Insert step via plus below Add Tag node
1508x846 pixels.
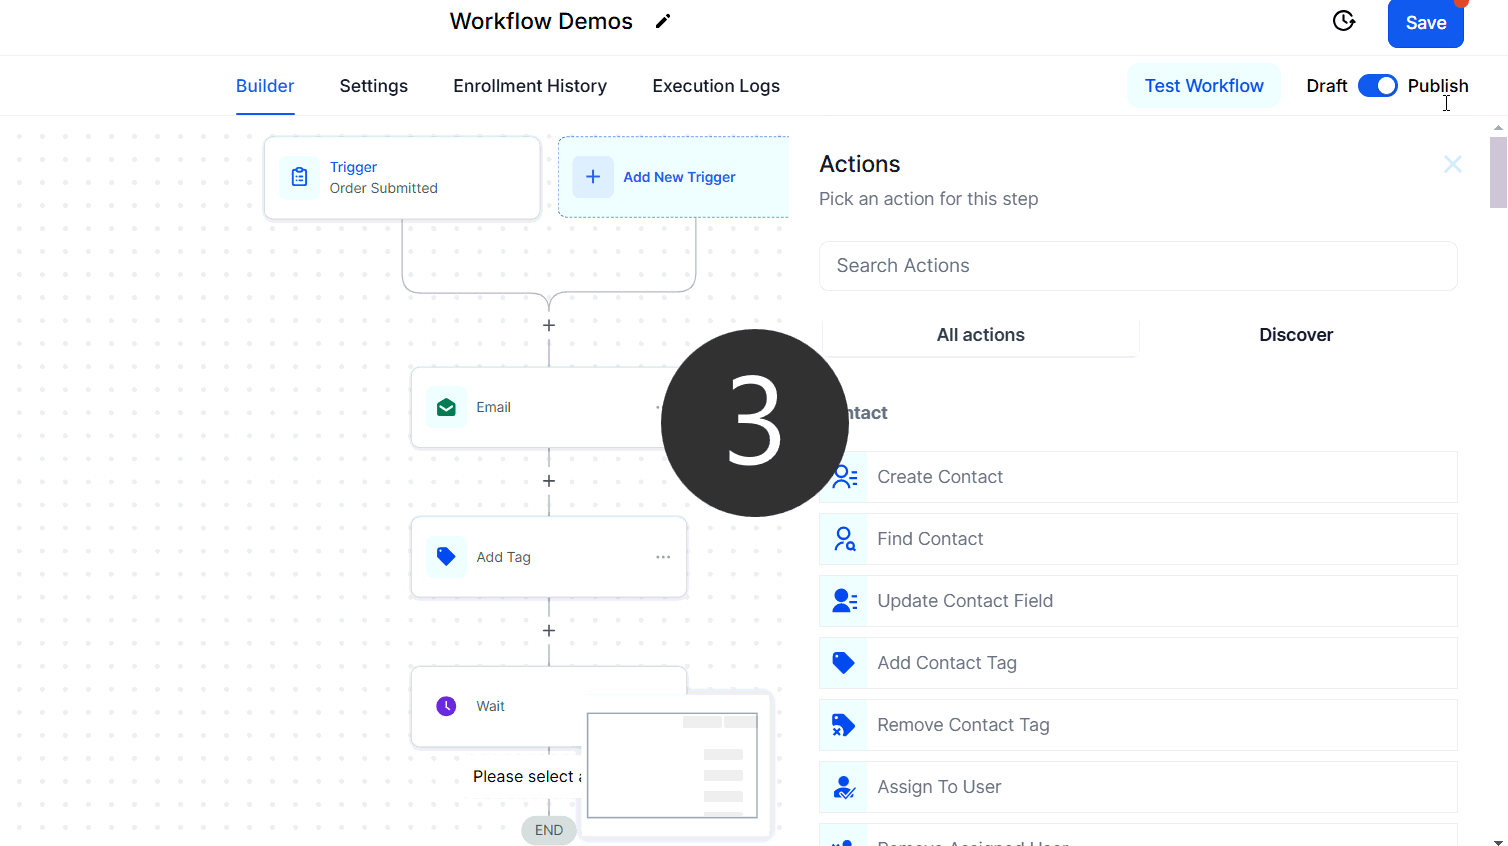tap(549, 631)
